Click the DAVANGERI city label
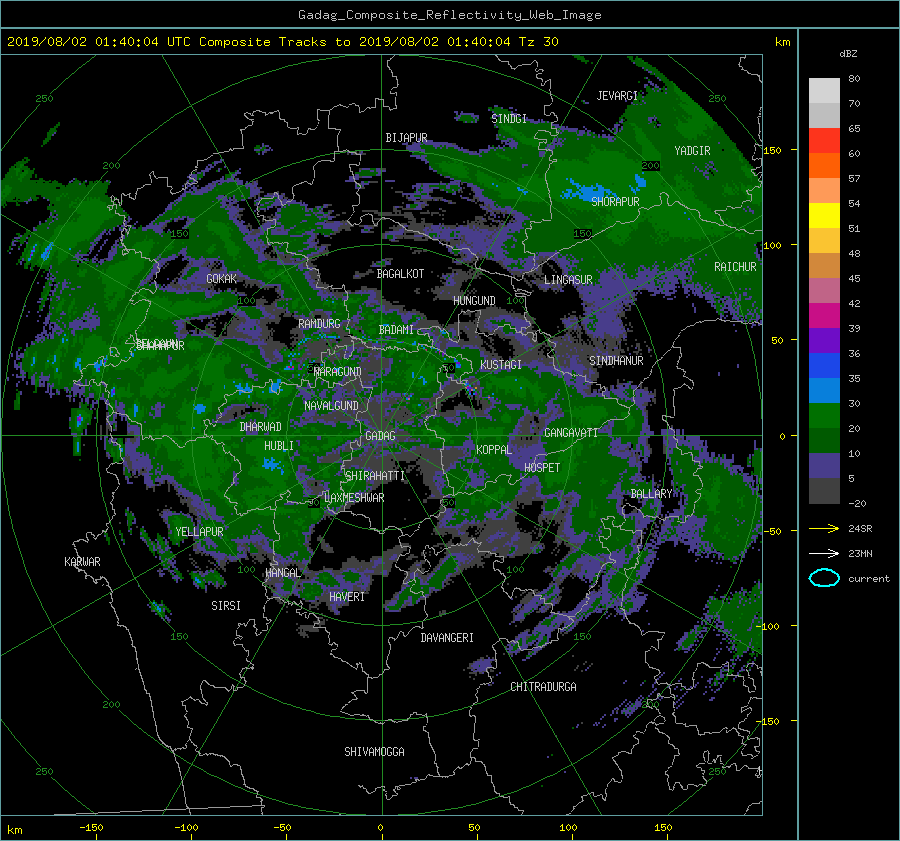The image size is (900, 841). pos(447,638)
